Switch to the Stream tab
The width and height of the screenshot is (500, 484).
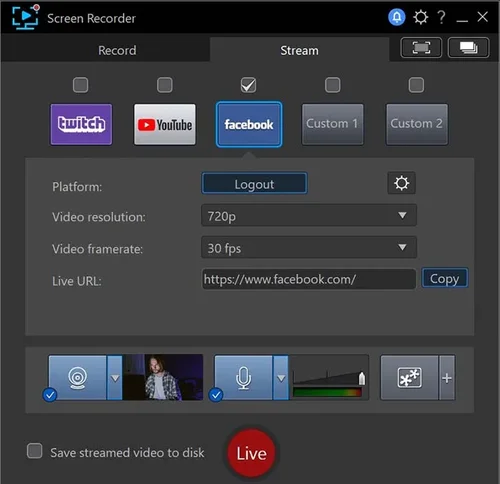(x=299, y=51)
